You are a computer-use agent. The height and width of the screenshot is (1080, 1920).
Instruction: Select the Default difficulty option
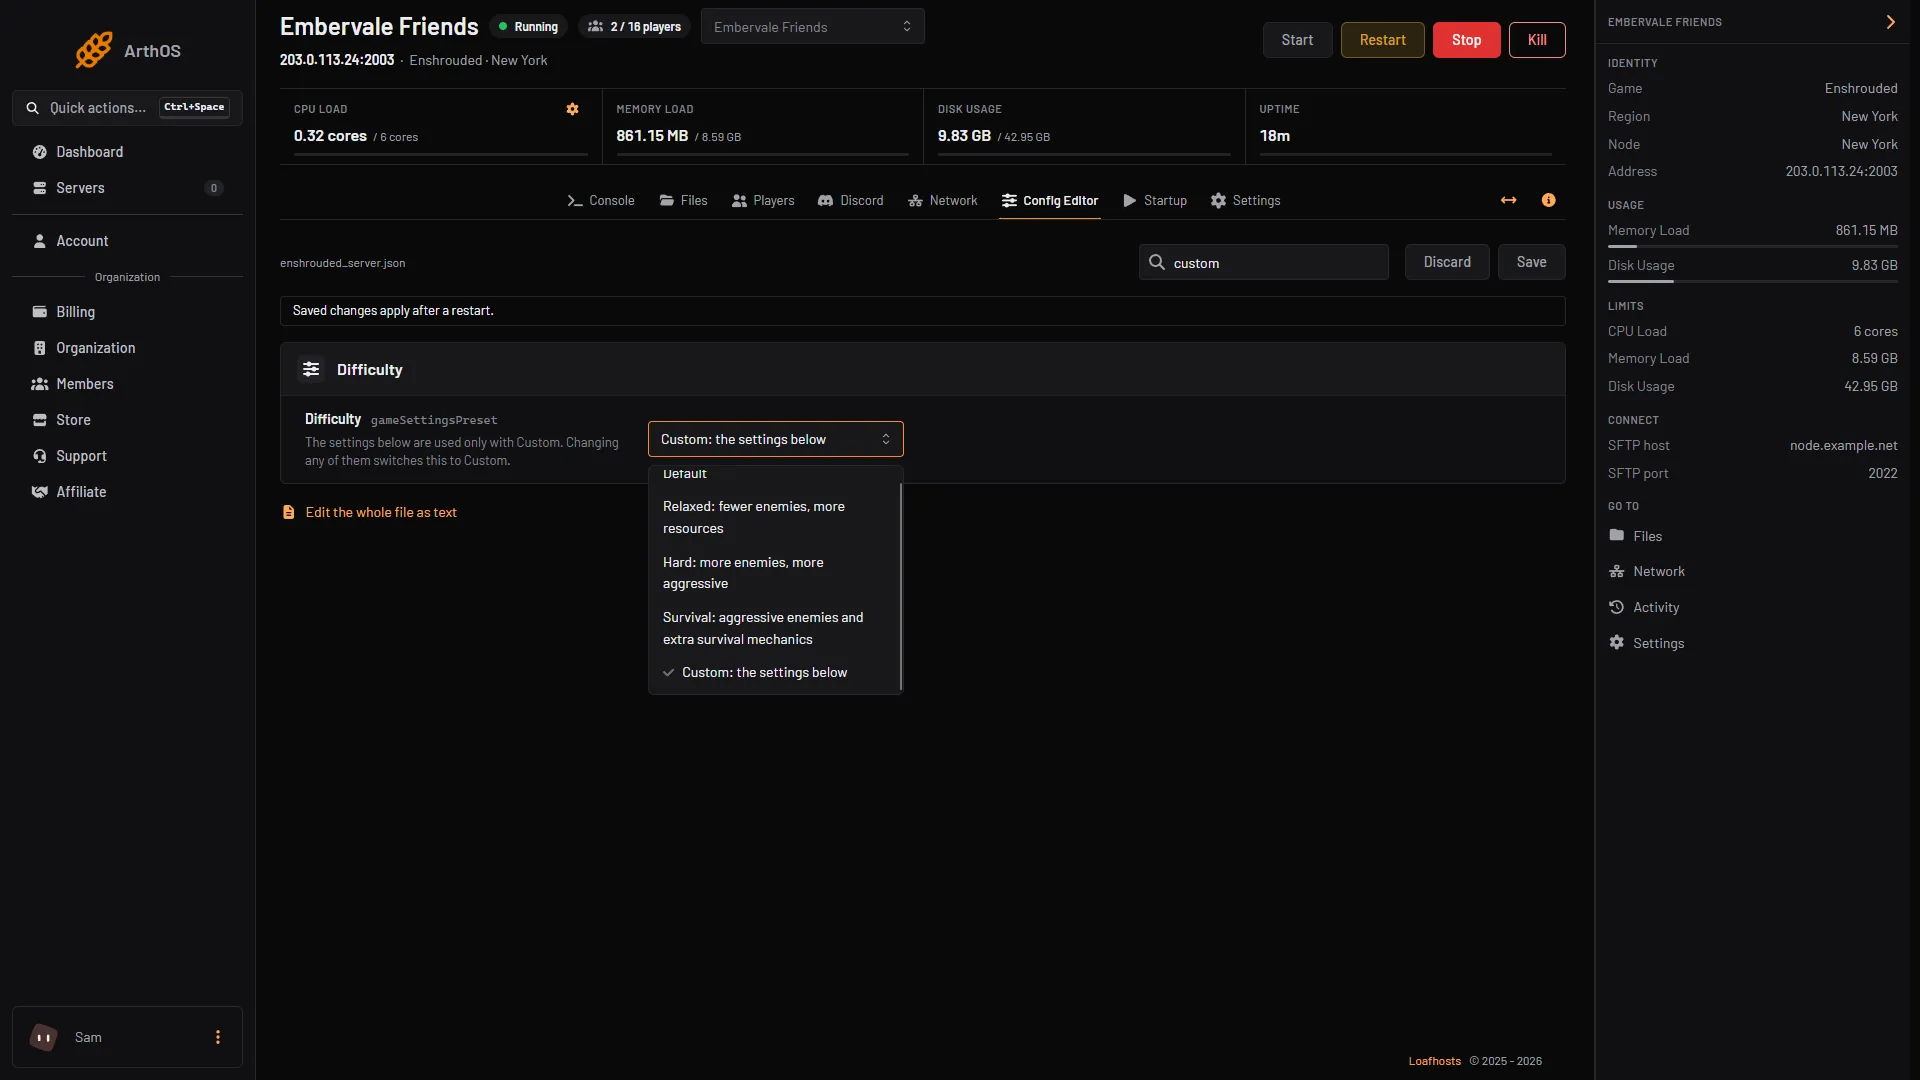tap(774, 474)
